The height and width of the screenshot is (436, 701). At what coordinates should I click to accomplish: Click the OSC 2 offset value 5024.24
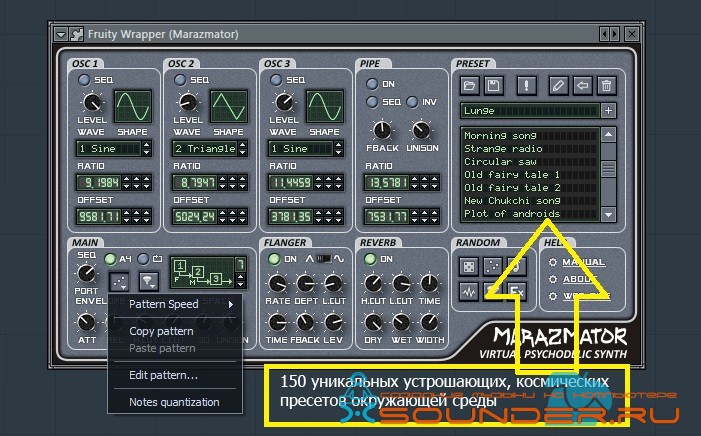pos(195,217)
